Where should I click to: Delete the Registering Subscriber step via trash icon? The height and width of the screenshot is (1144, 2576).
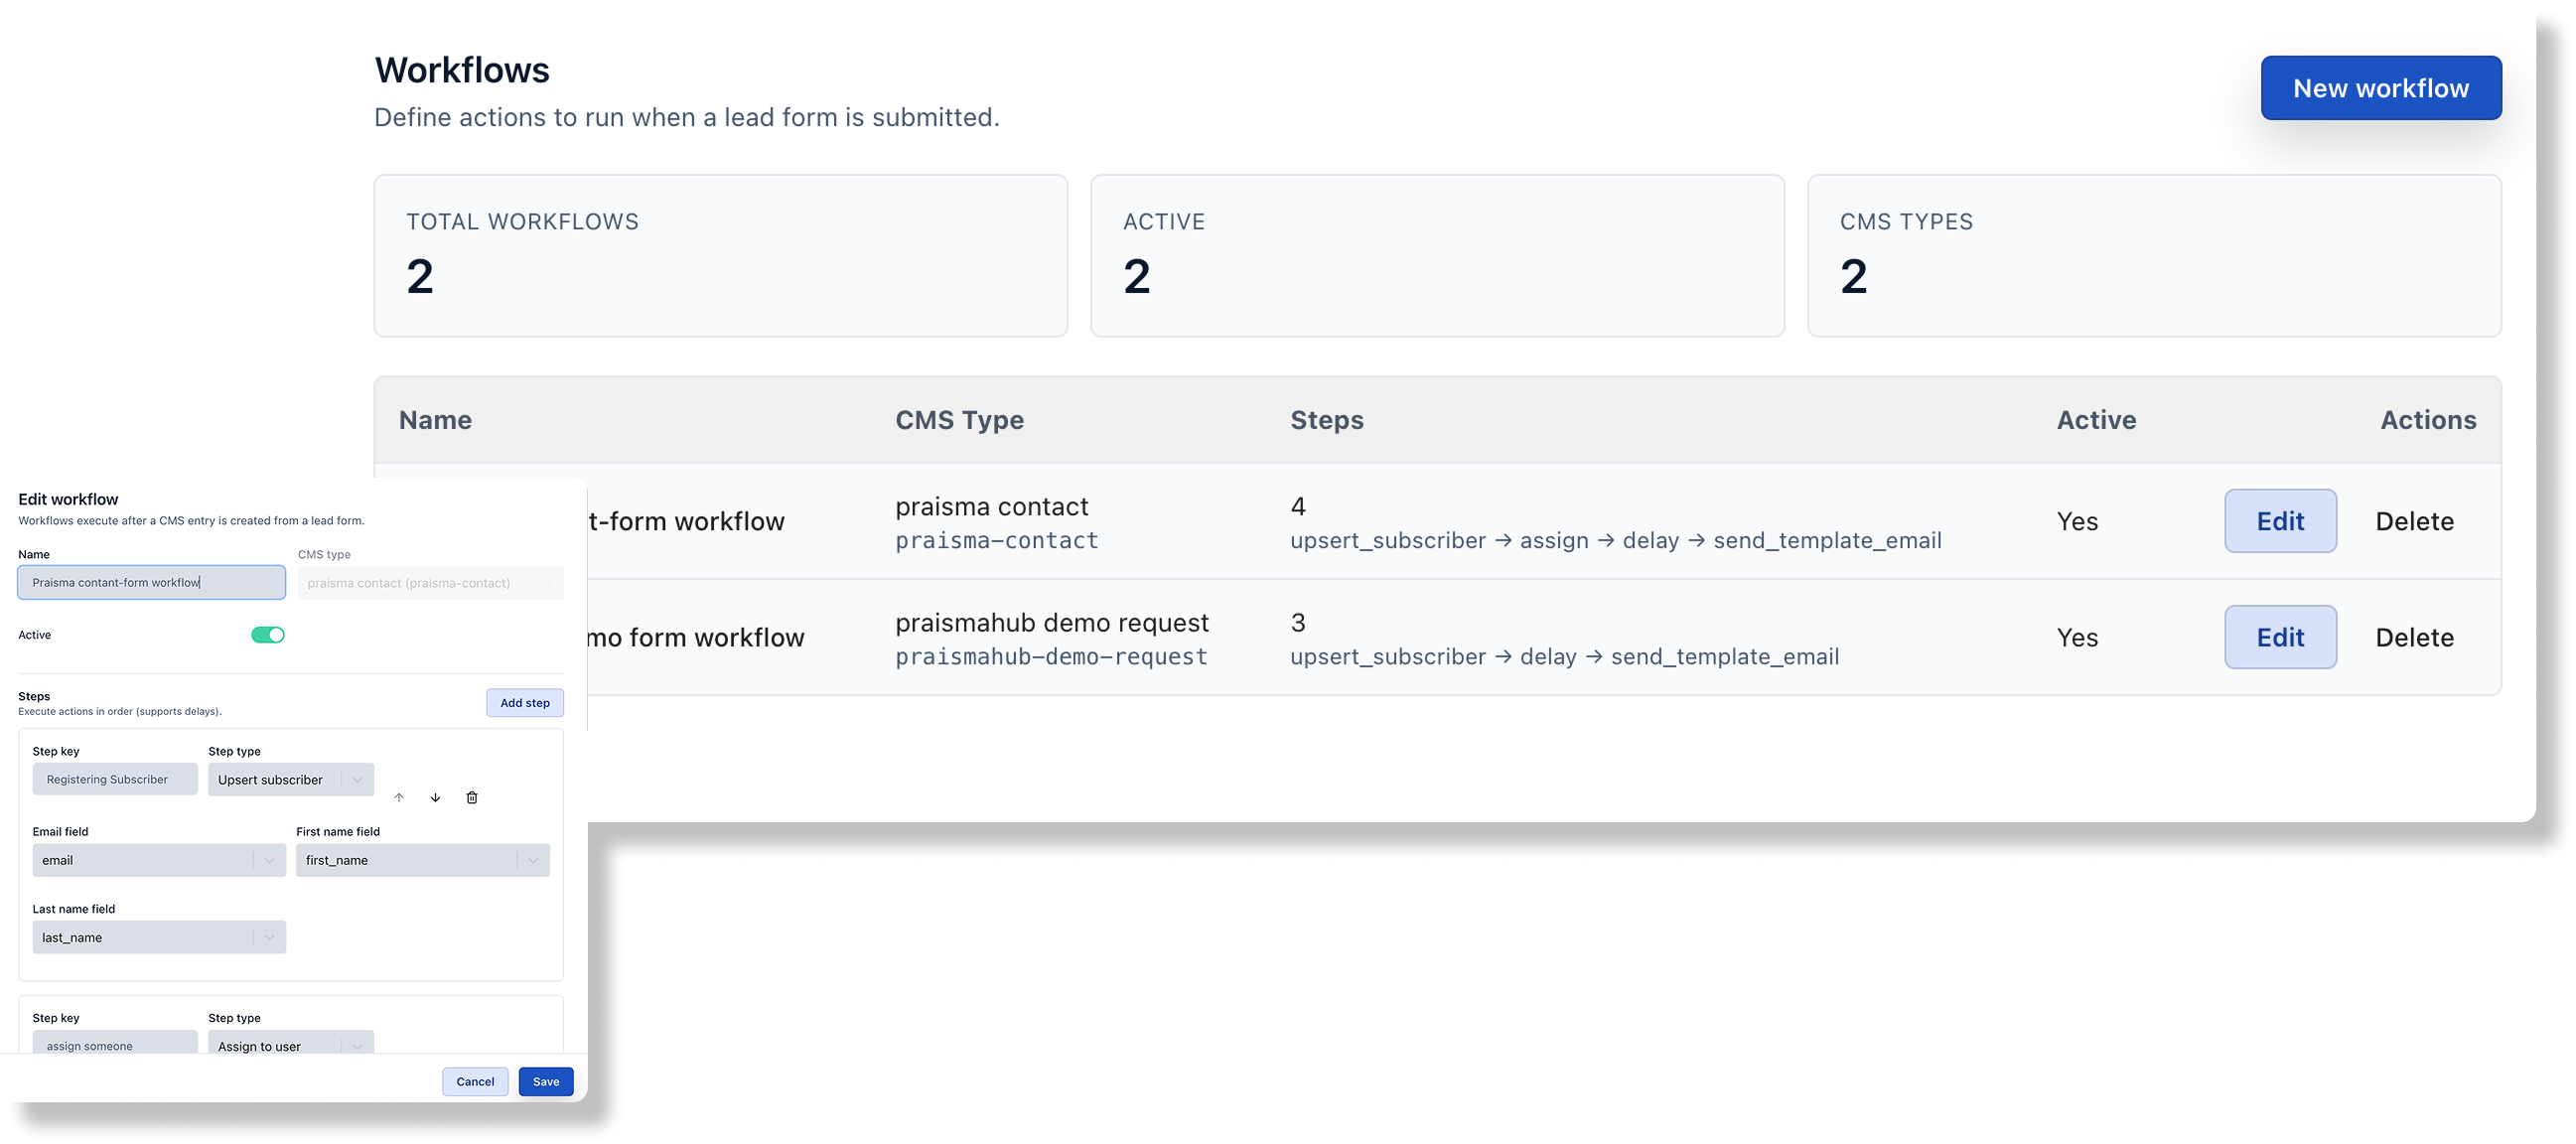pyautogui.click(x=472, y=797)
